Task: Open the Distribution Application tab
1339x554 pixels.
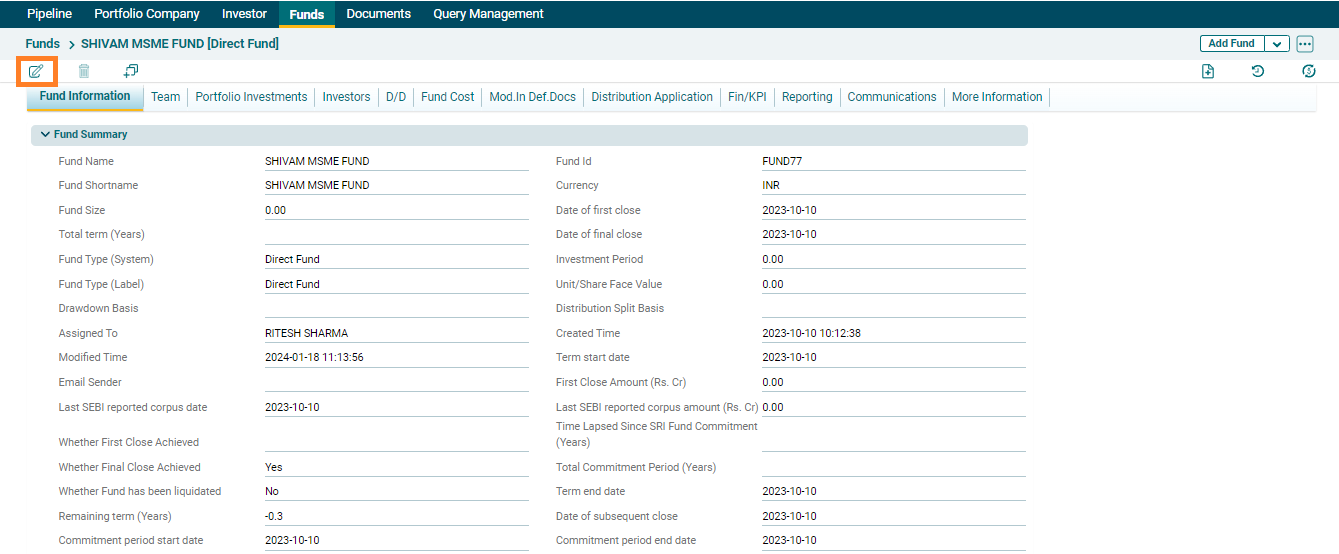Action: click(652, 97)
